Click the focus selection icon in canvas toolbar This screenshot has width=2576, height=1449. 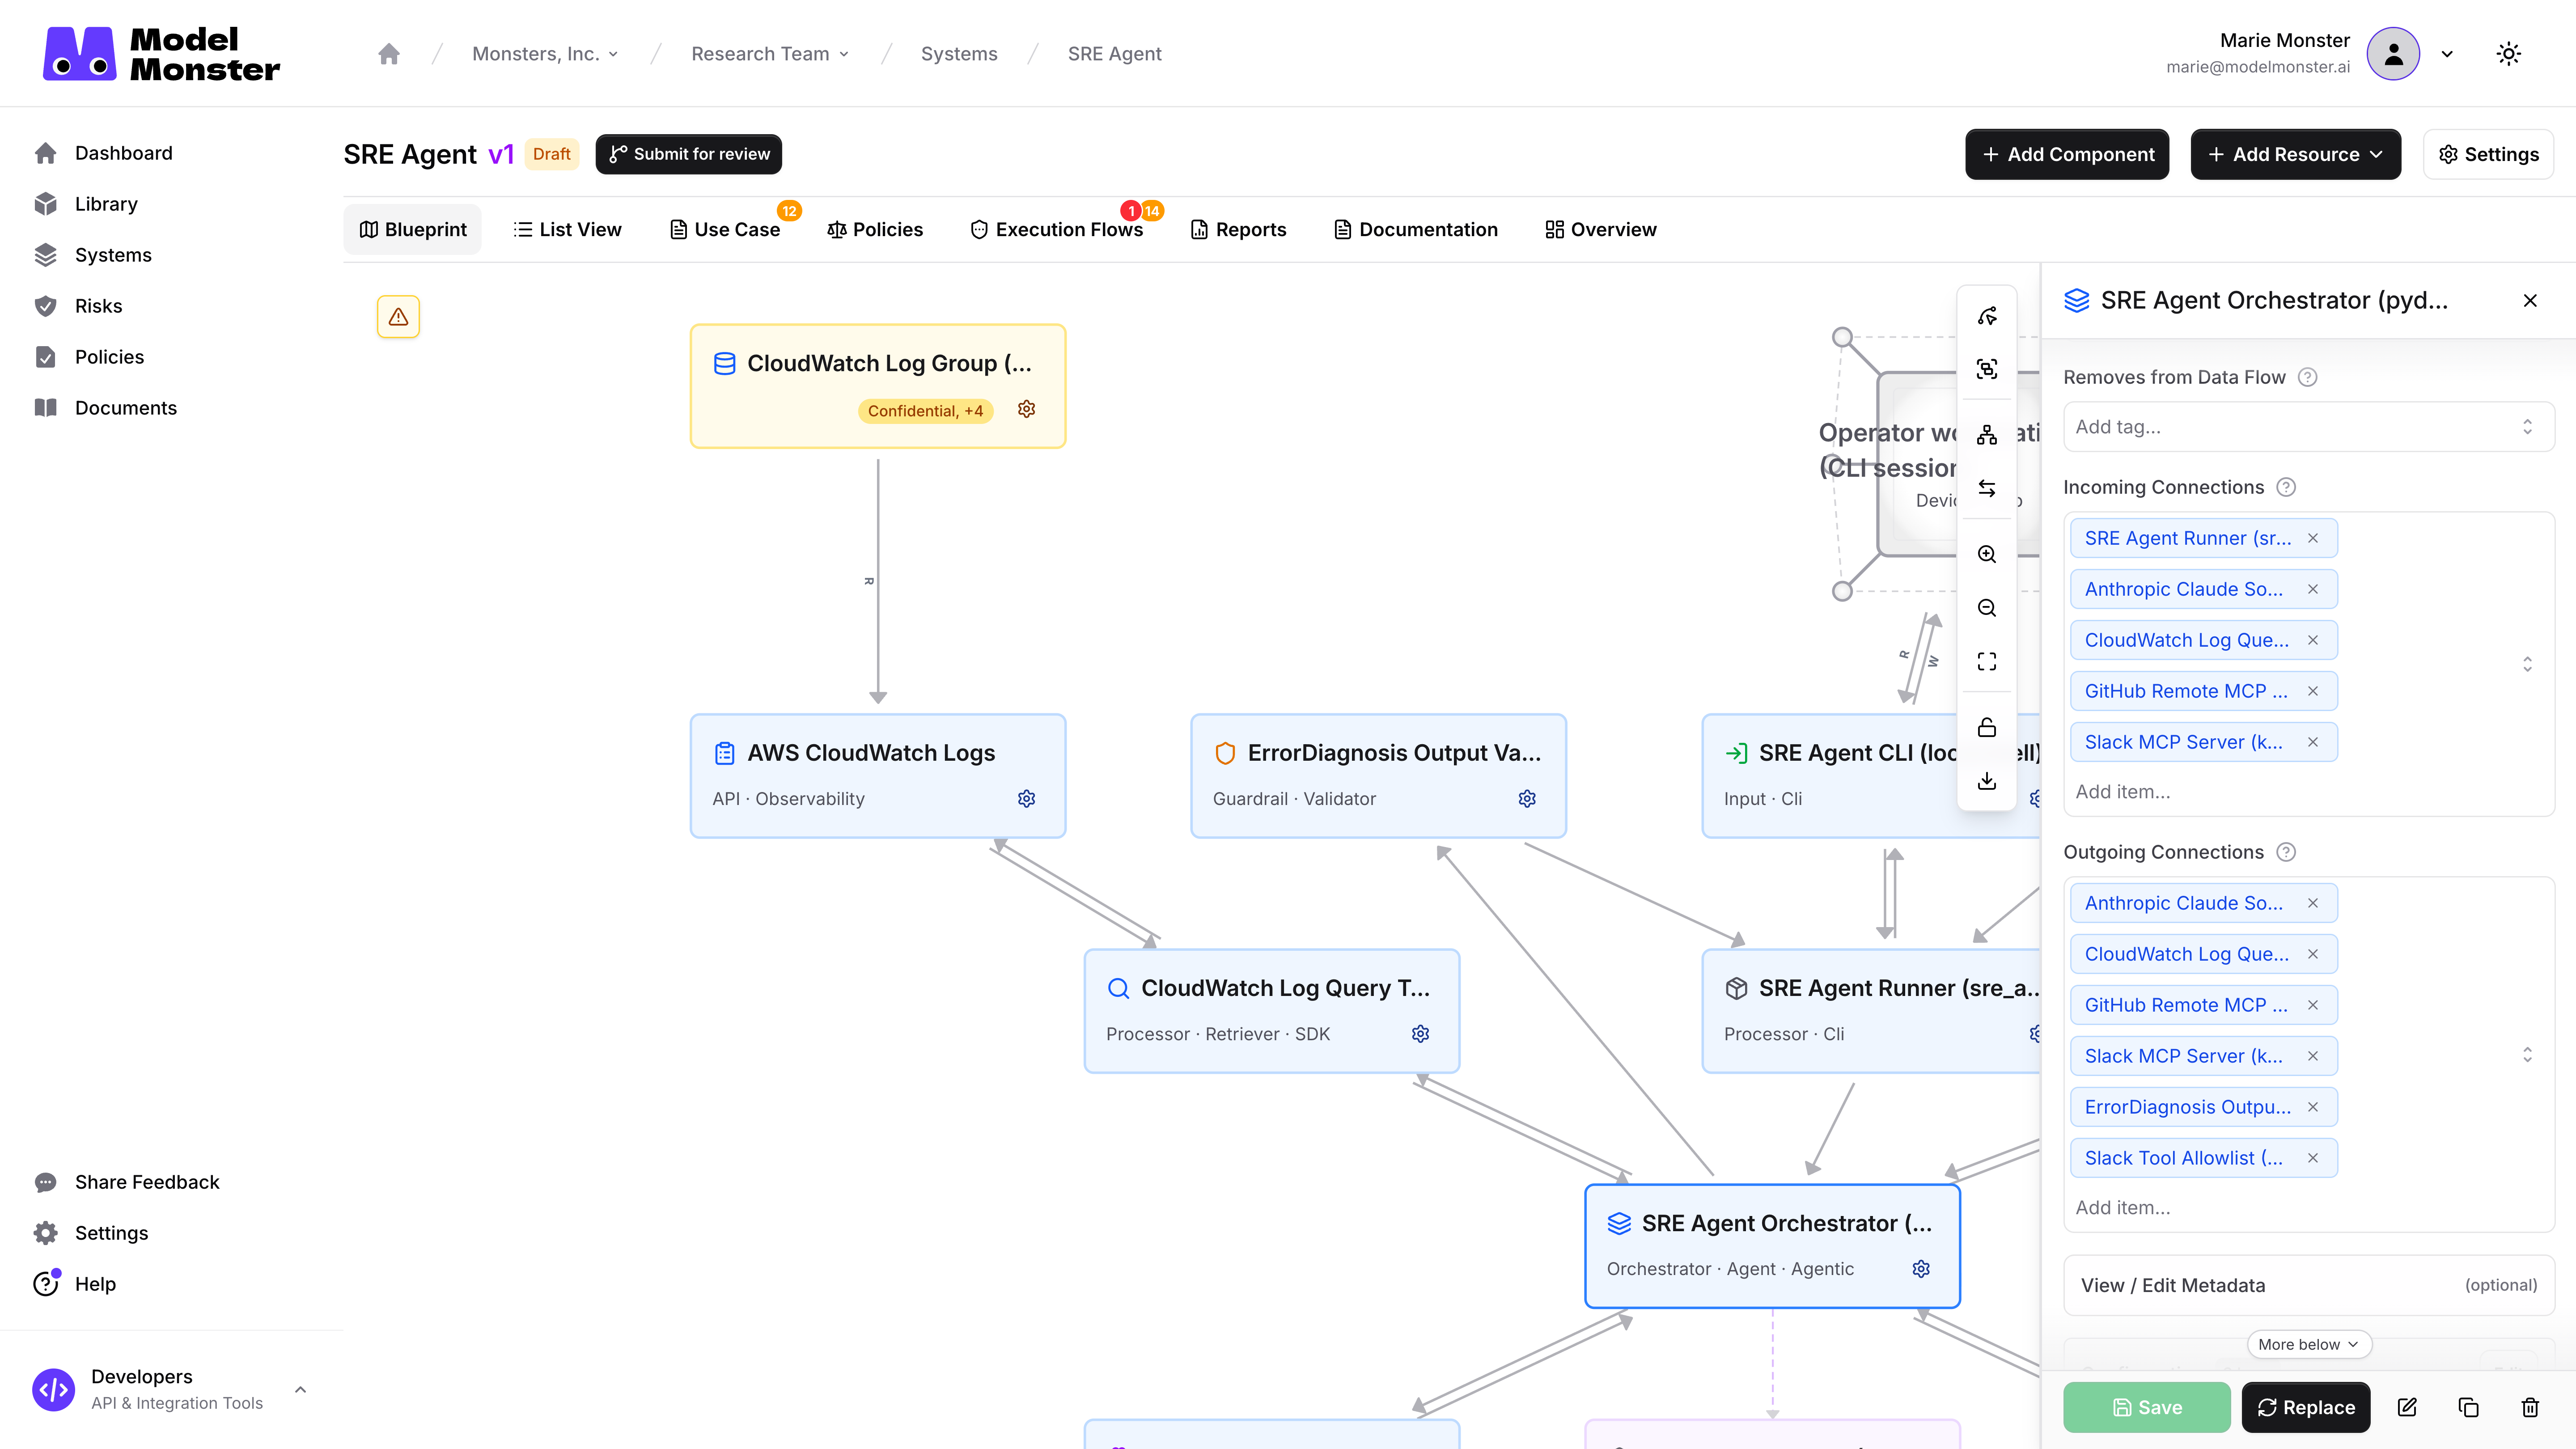(x=1987, y=369)
